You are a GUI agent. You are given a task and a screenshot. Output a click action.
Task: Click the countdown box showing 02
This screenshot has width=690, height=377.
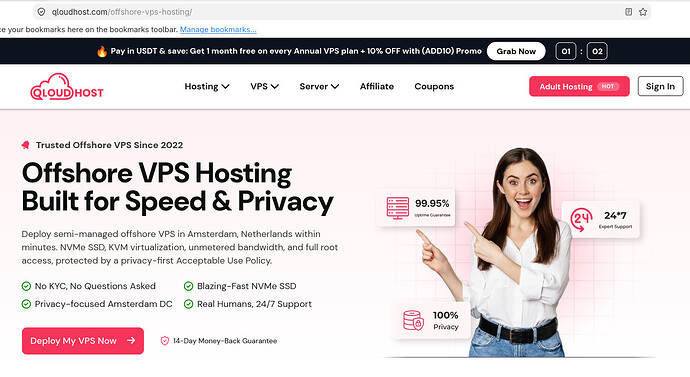(x=597, y=51)
